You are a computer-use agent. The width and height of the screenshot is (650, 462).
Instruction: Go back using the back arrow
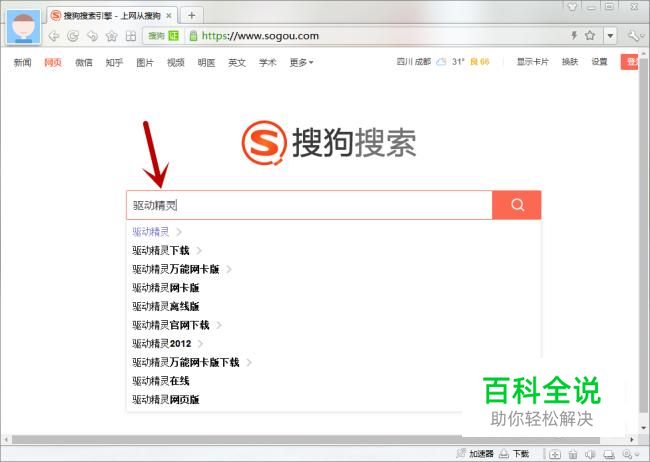coord(54,36)
